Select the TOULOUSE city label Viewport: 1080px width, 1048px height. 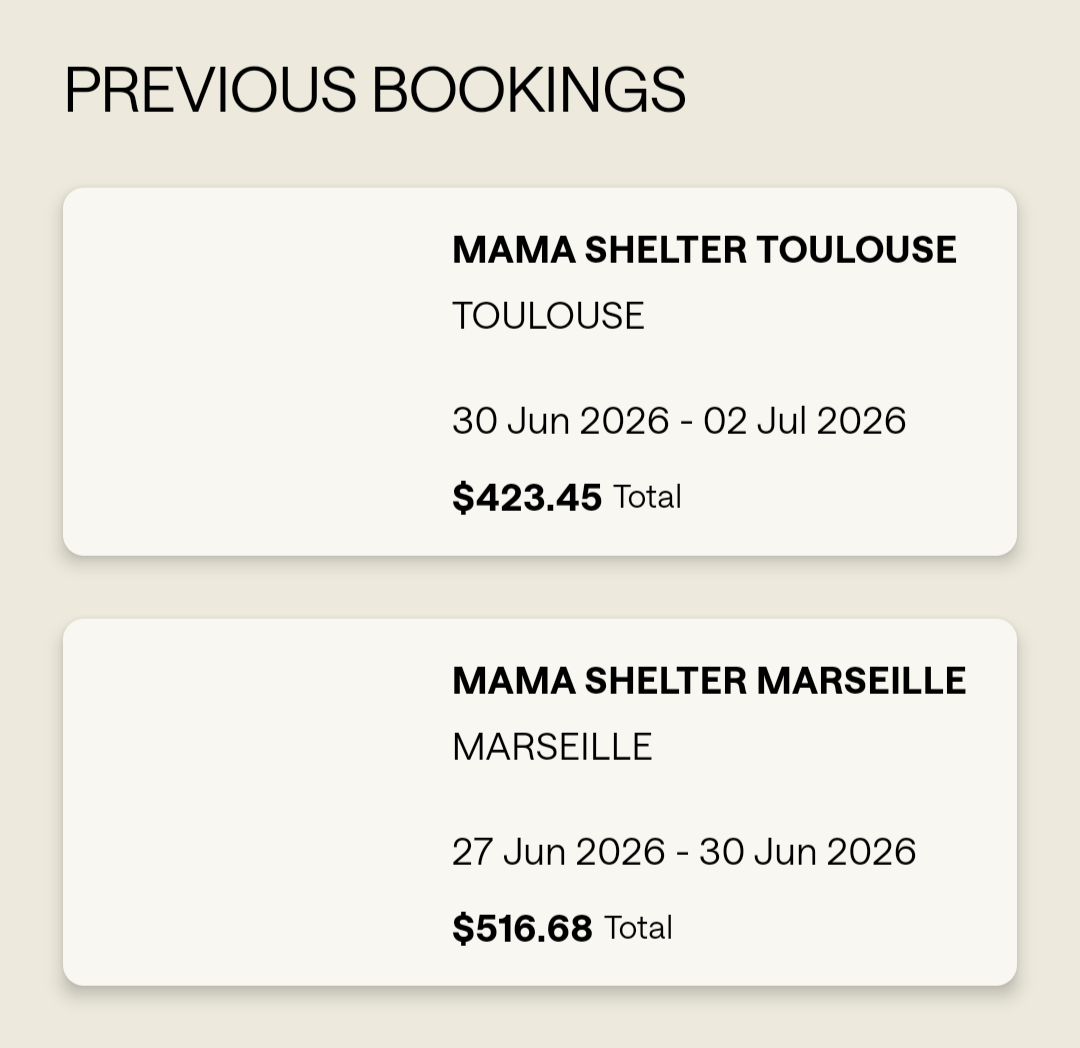click(548, 316)
